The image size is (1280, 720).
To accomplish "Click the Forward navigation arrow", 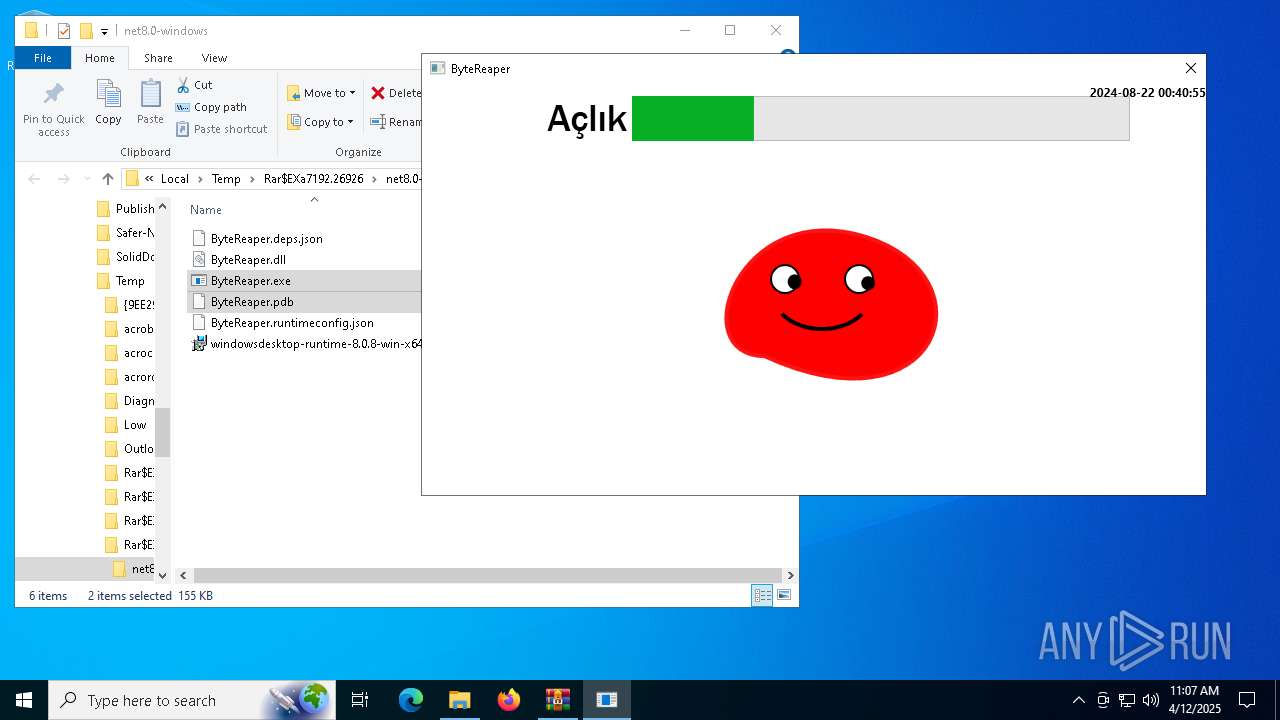I will (63, 179).
